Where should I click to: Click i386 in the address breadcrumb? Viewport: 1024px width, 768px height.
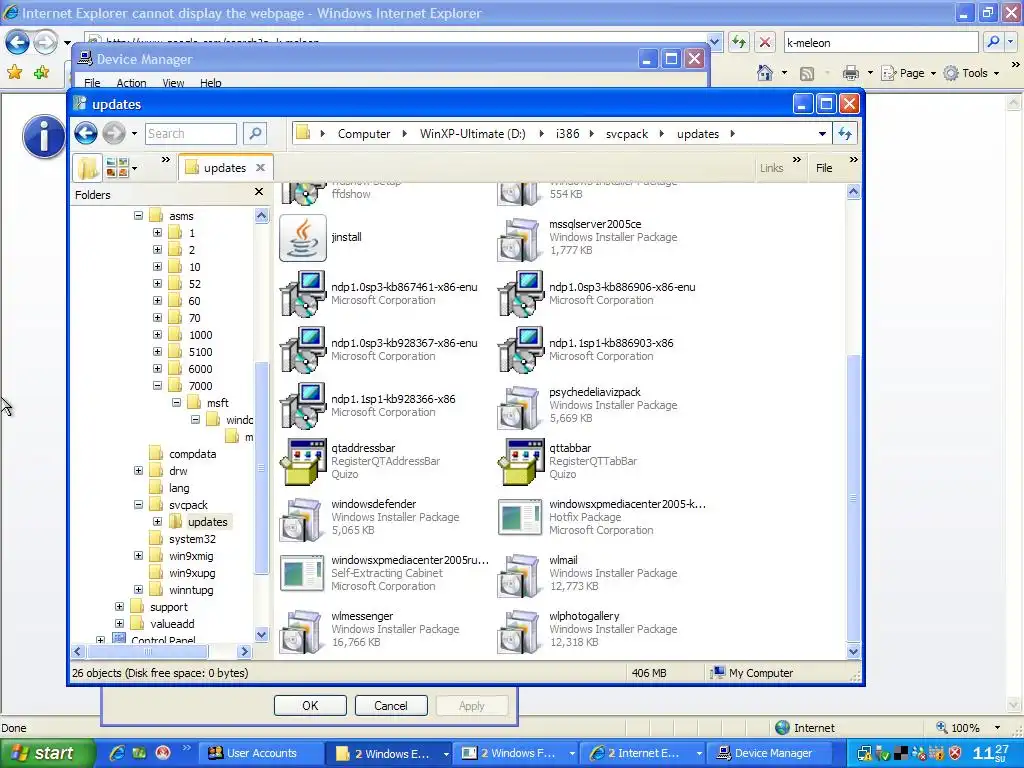coord(567,134)
